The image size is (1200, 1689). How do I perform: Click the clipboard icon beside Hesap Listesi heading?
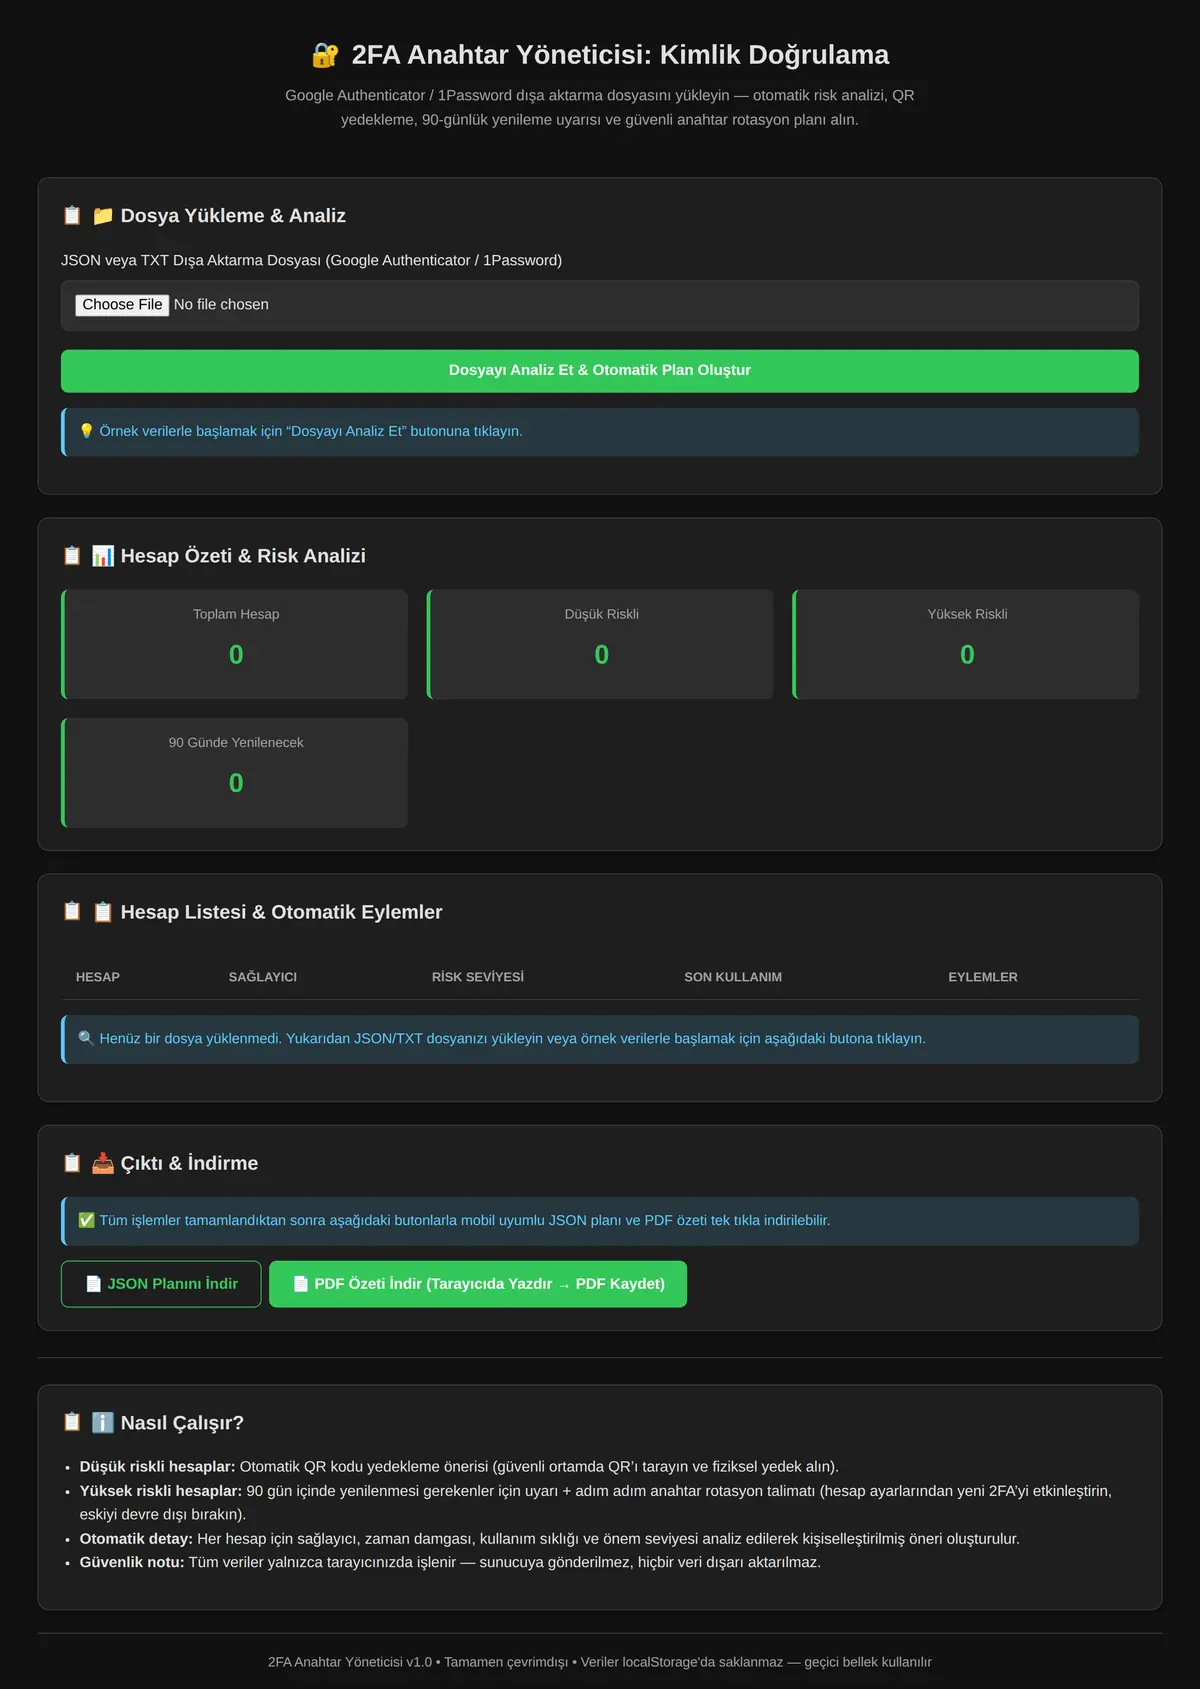pyautogui.click(x=103, y=912)
